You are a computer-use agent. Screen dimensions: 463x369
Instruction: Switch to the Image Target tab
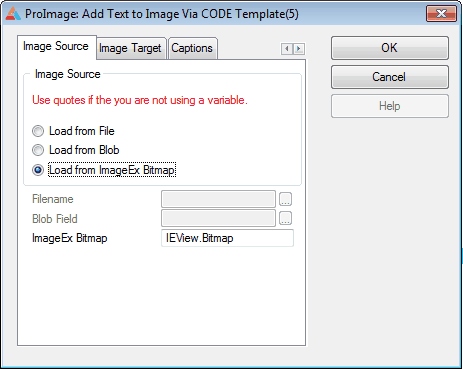tap(130, 48)
